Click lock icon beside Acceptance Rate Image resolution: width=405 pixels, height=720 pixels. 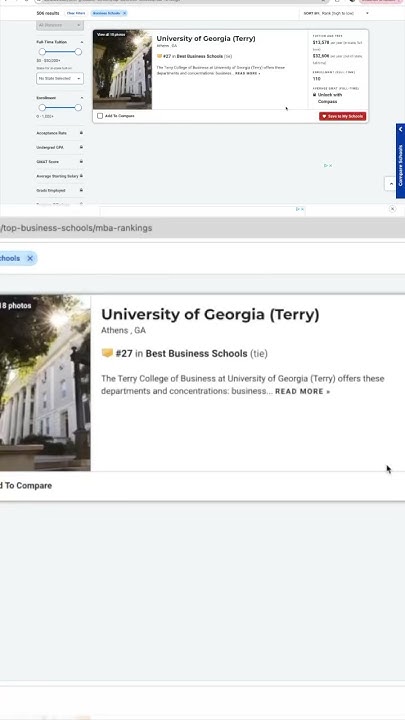point(81,133)
